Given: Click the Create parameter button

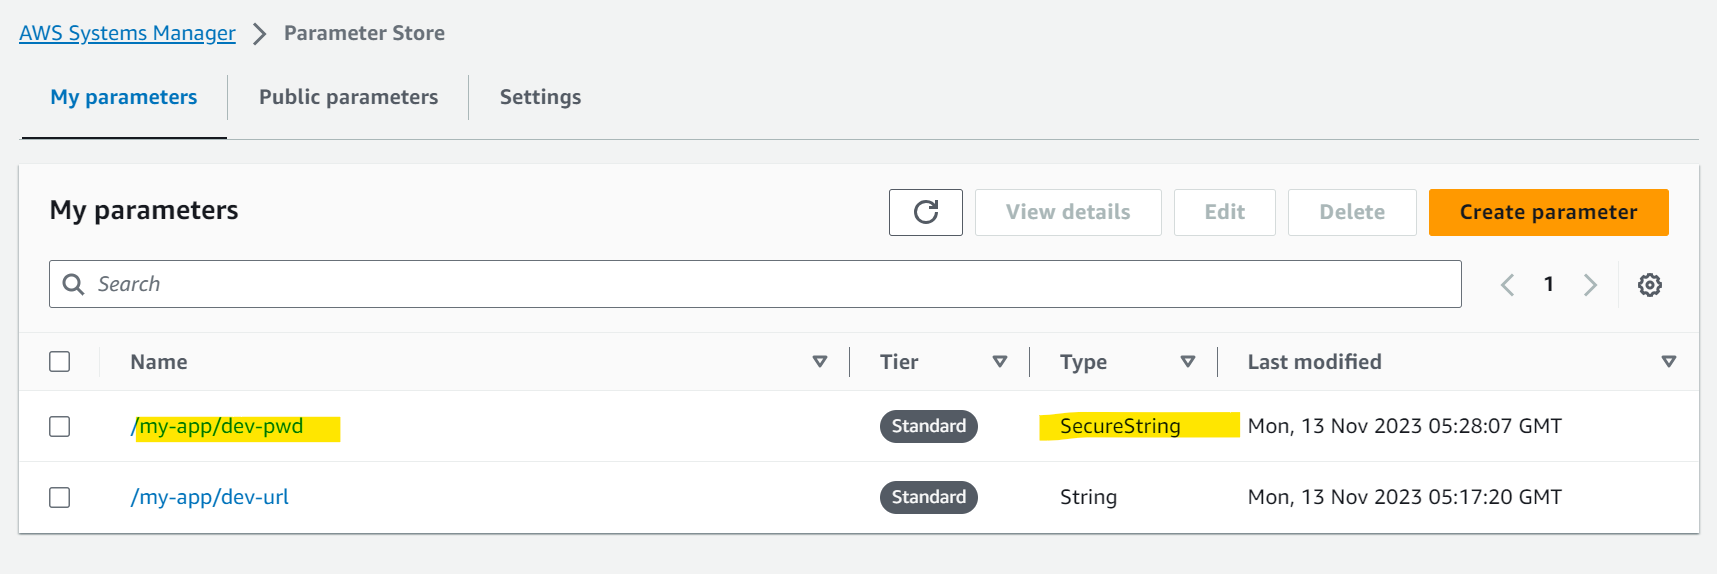Looking at the screenshot, I should (x=1548, y=212).
